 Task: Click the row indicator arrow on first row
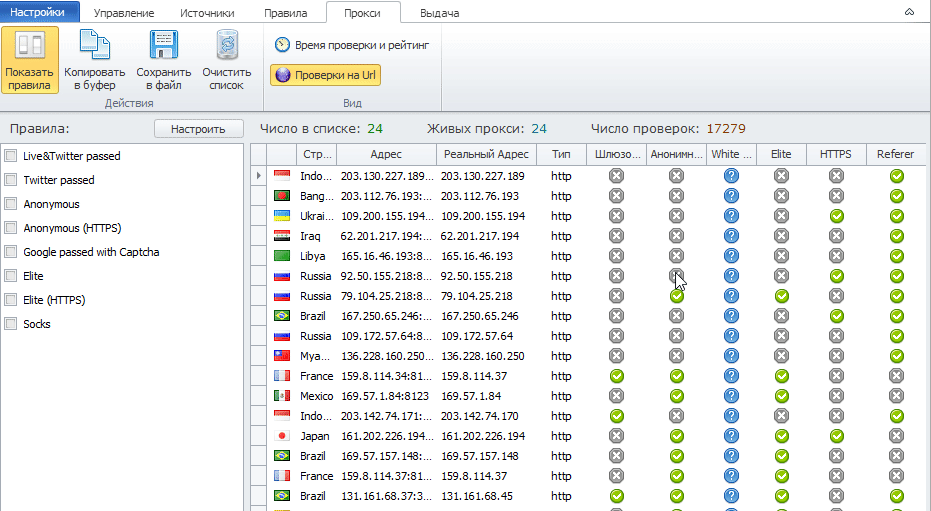tap(258, 176)
